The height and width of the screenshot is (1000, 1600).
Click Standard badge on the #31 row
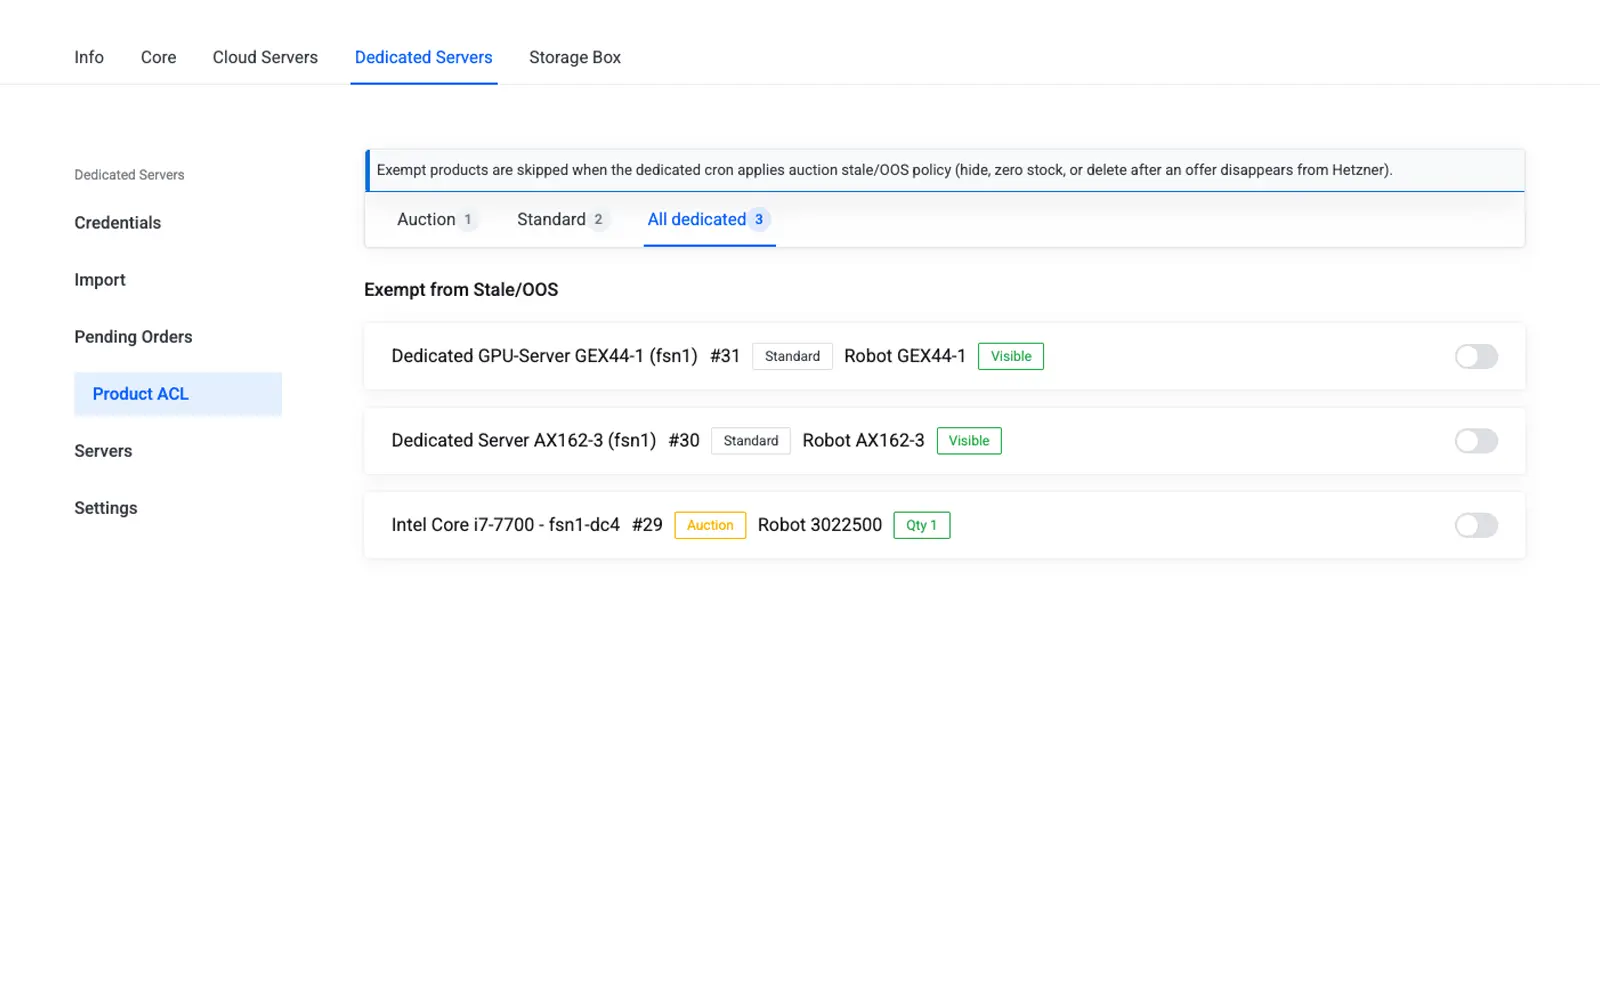792,356
